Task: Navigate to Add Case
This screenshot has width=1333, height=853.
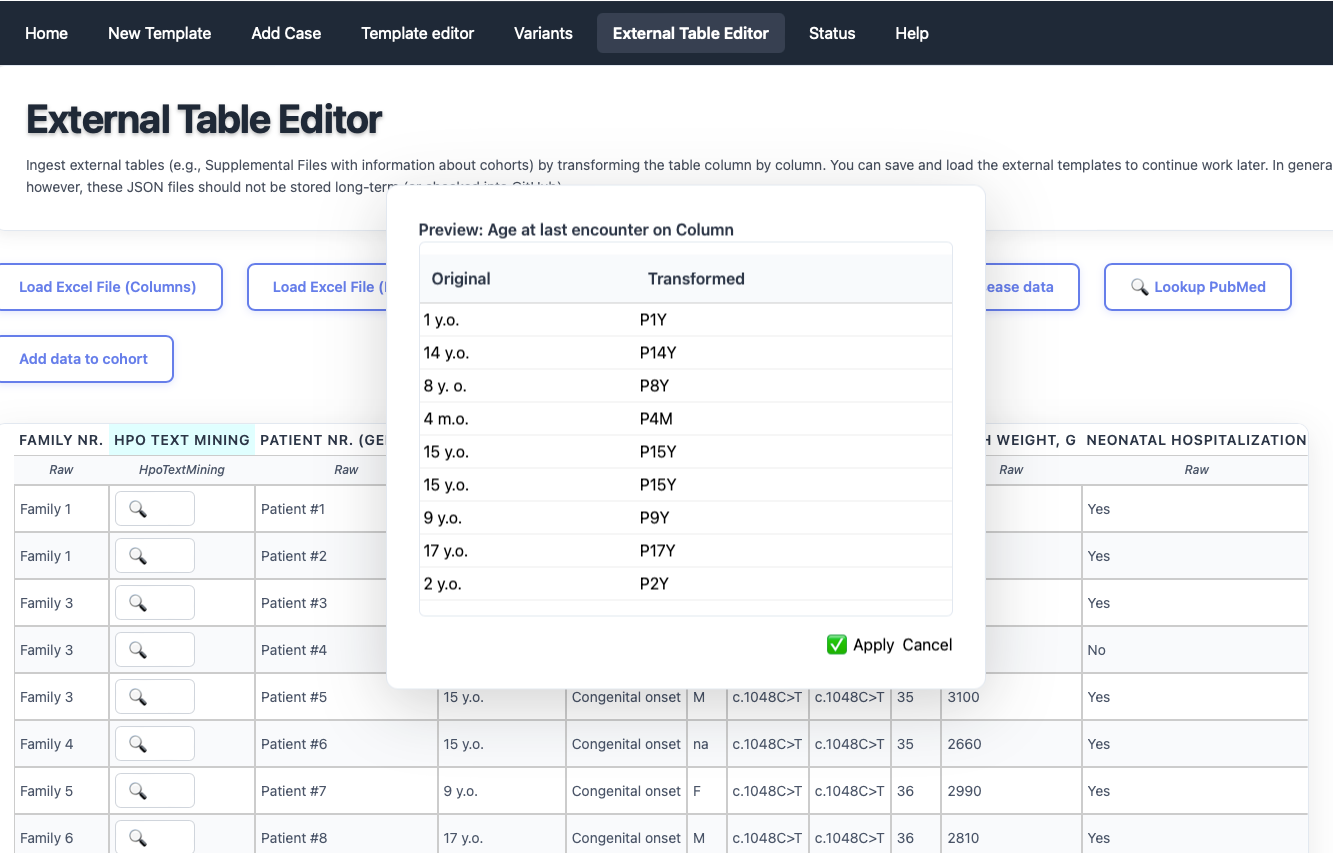Action: tap(286, 33)
